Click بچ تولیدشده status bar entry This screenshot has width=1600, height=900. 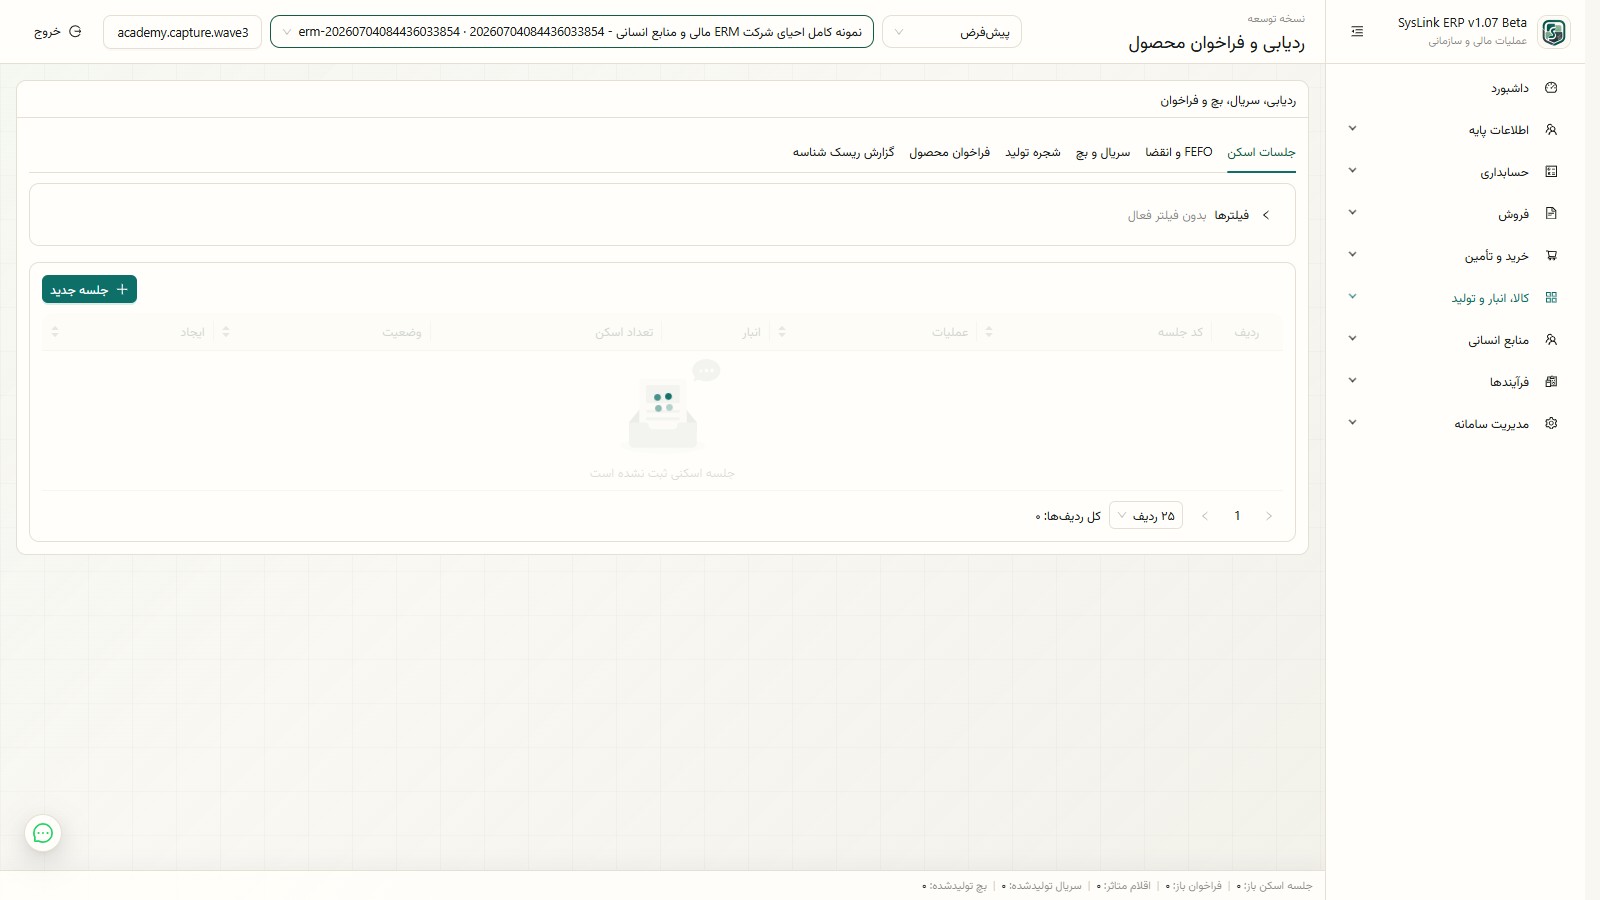955,886
